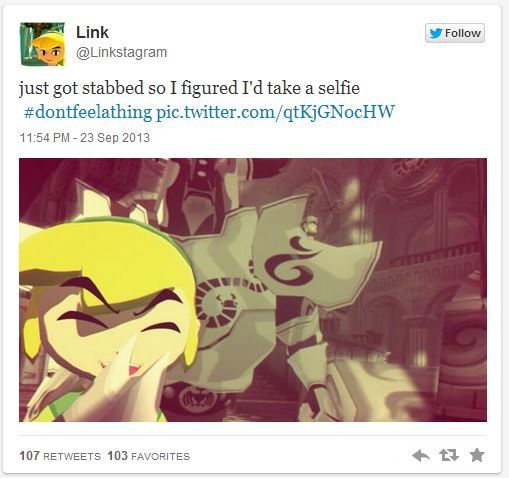Click the reply arrow icon
Screen dimensions: 509x478
(x=421, y=455)
